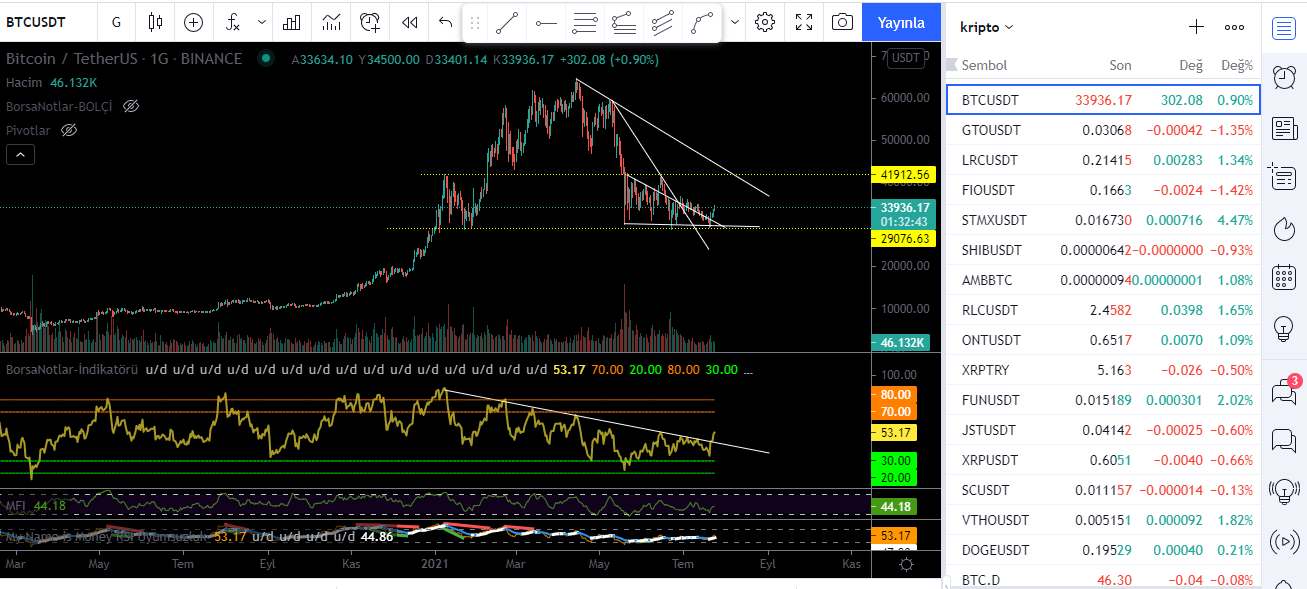Take a chart snapshot with the camera icon
Image resolution: width=1307 pixels, height=589 pixels.
[843, 21]
